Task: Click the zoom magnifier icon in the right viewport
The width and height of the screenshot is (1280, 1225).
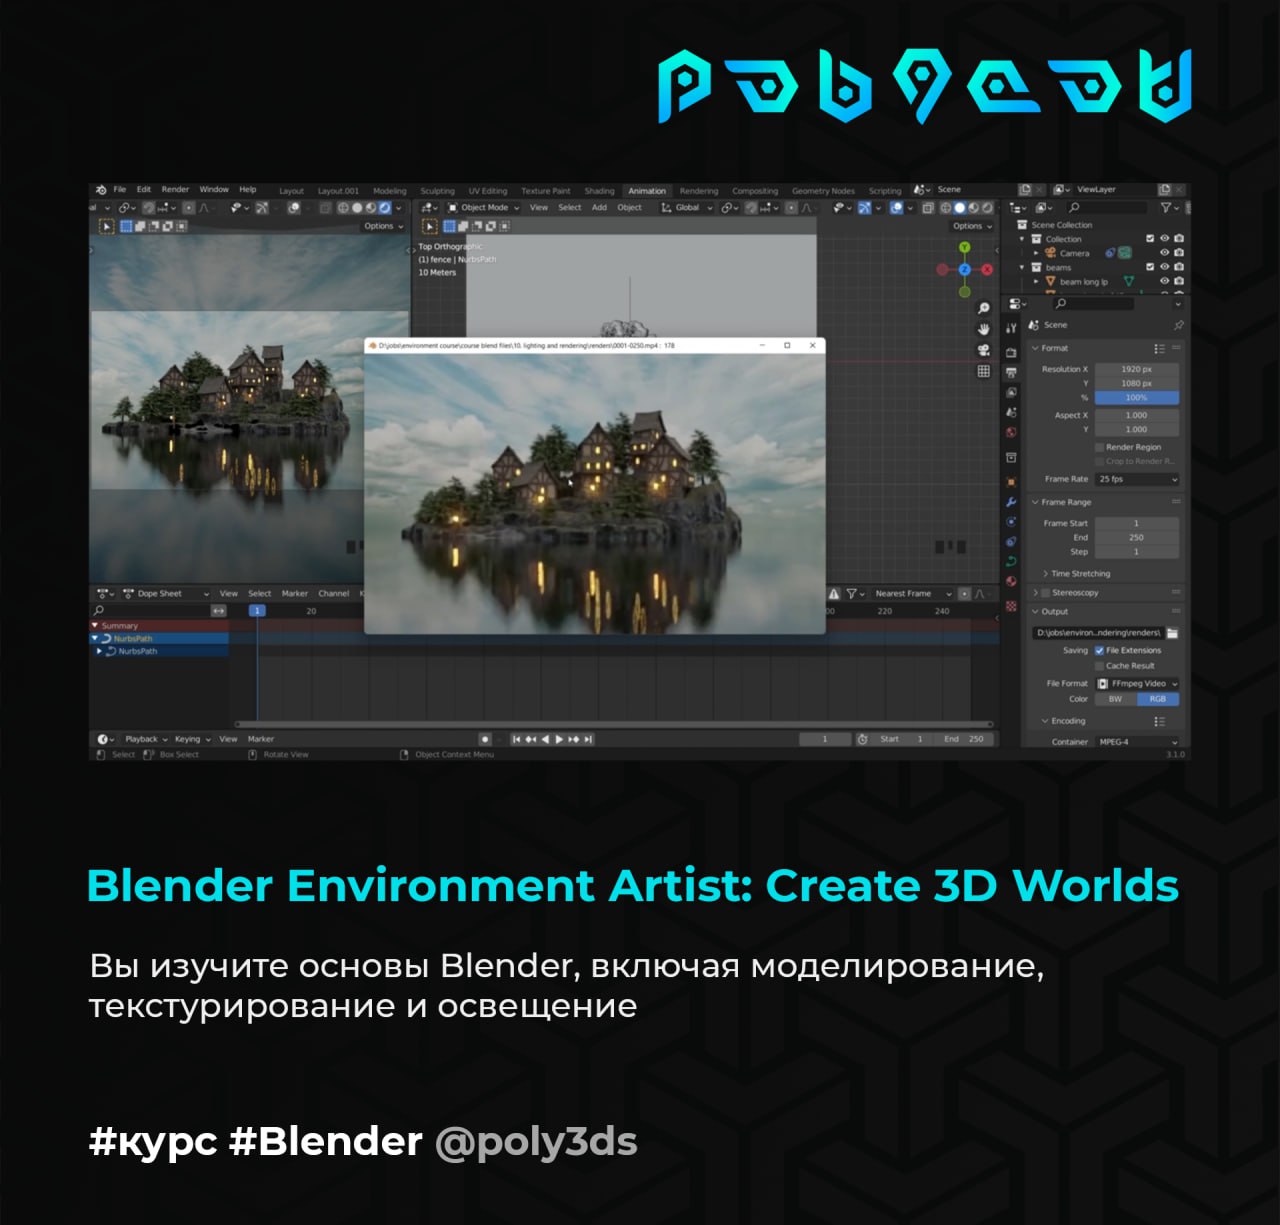Action: [984, 308]
